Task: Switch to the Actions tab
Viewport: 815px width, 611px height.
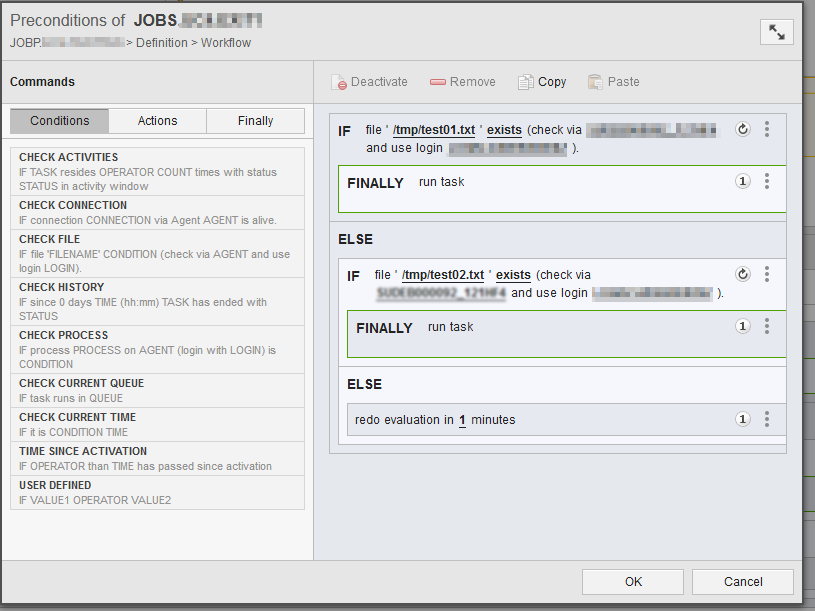Action: click(x=156, y=120)
